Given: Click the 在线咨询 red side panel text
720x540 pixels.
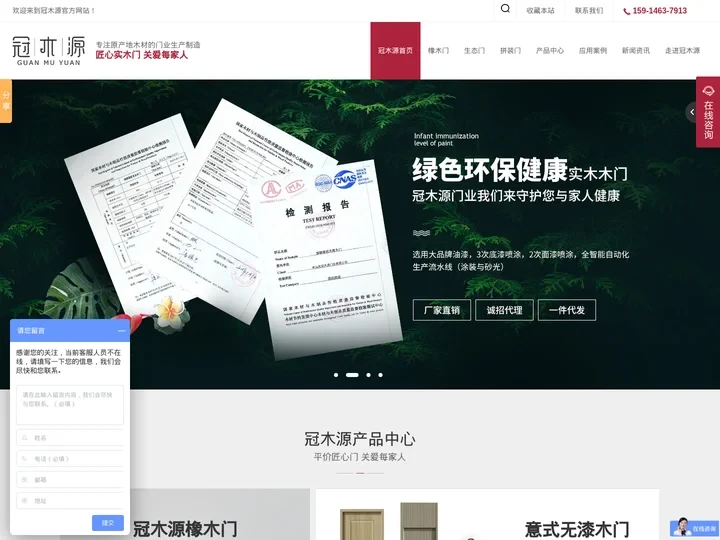Looking at the screenshot, I should pos(709,120).
